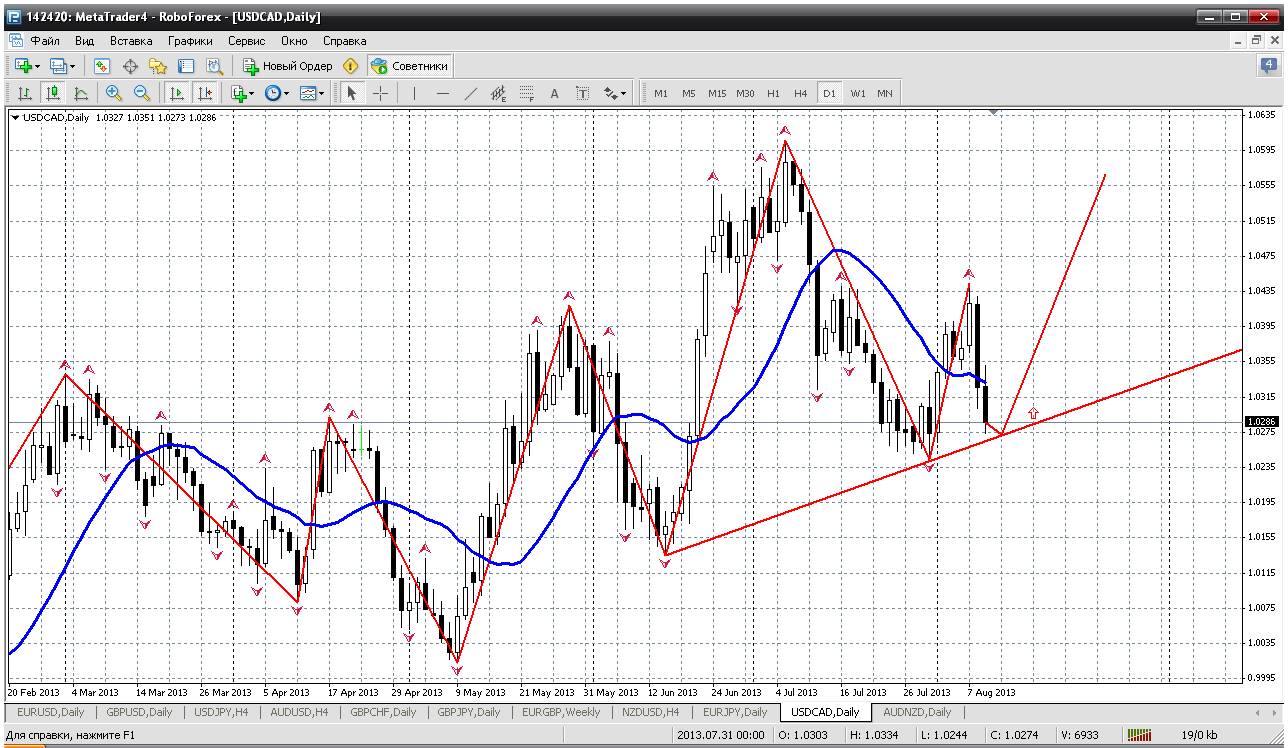Select the Text tool
The image size is (1288, 748).
click(x=555, y=93)
